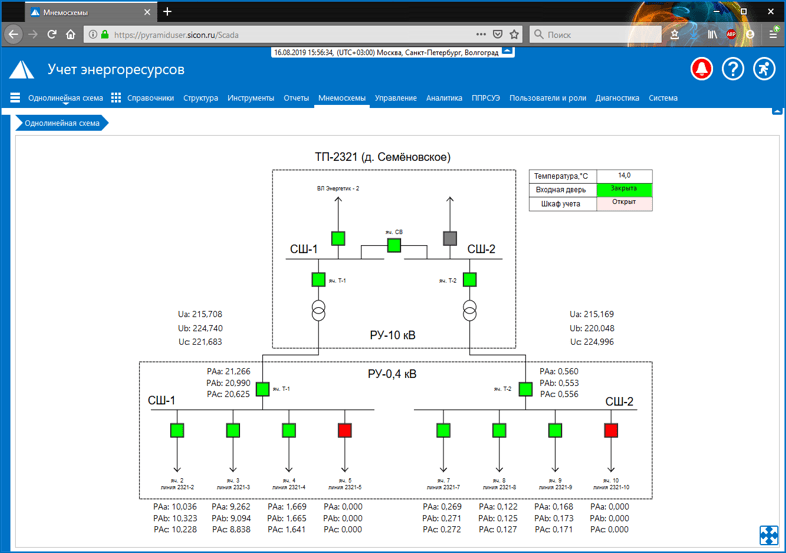Viewport: 786px width, 553px height.
Task: Open the help question mark icon
Action: (733, 69)
